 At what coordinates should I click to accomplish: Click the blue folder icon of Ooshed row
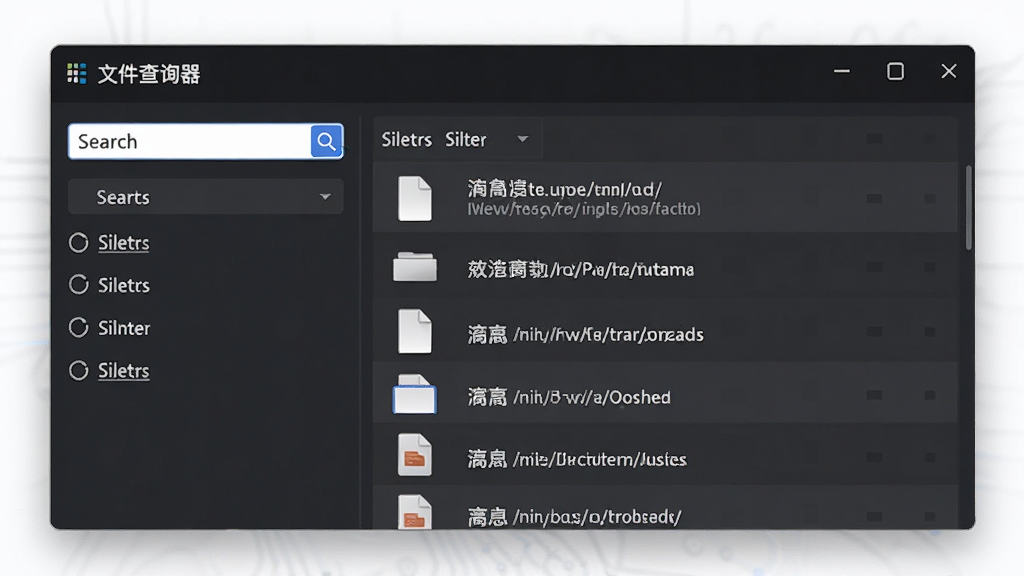coord(415,394)
